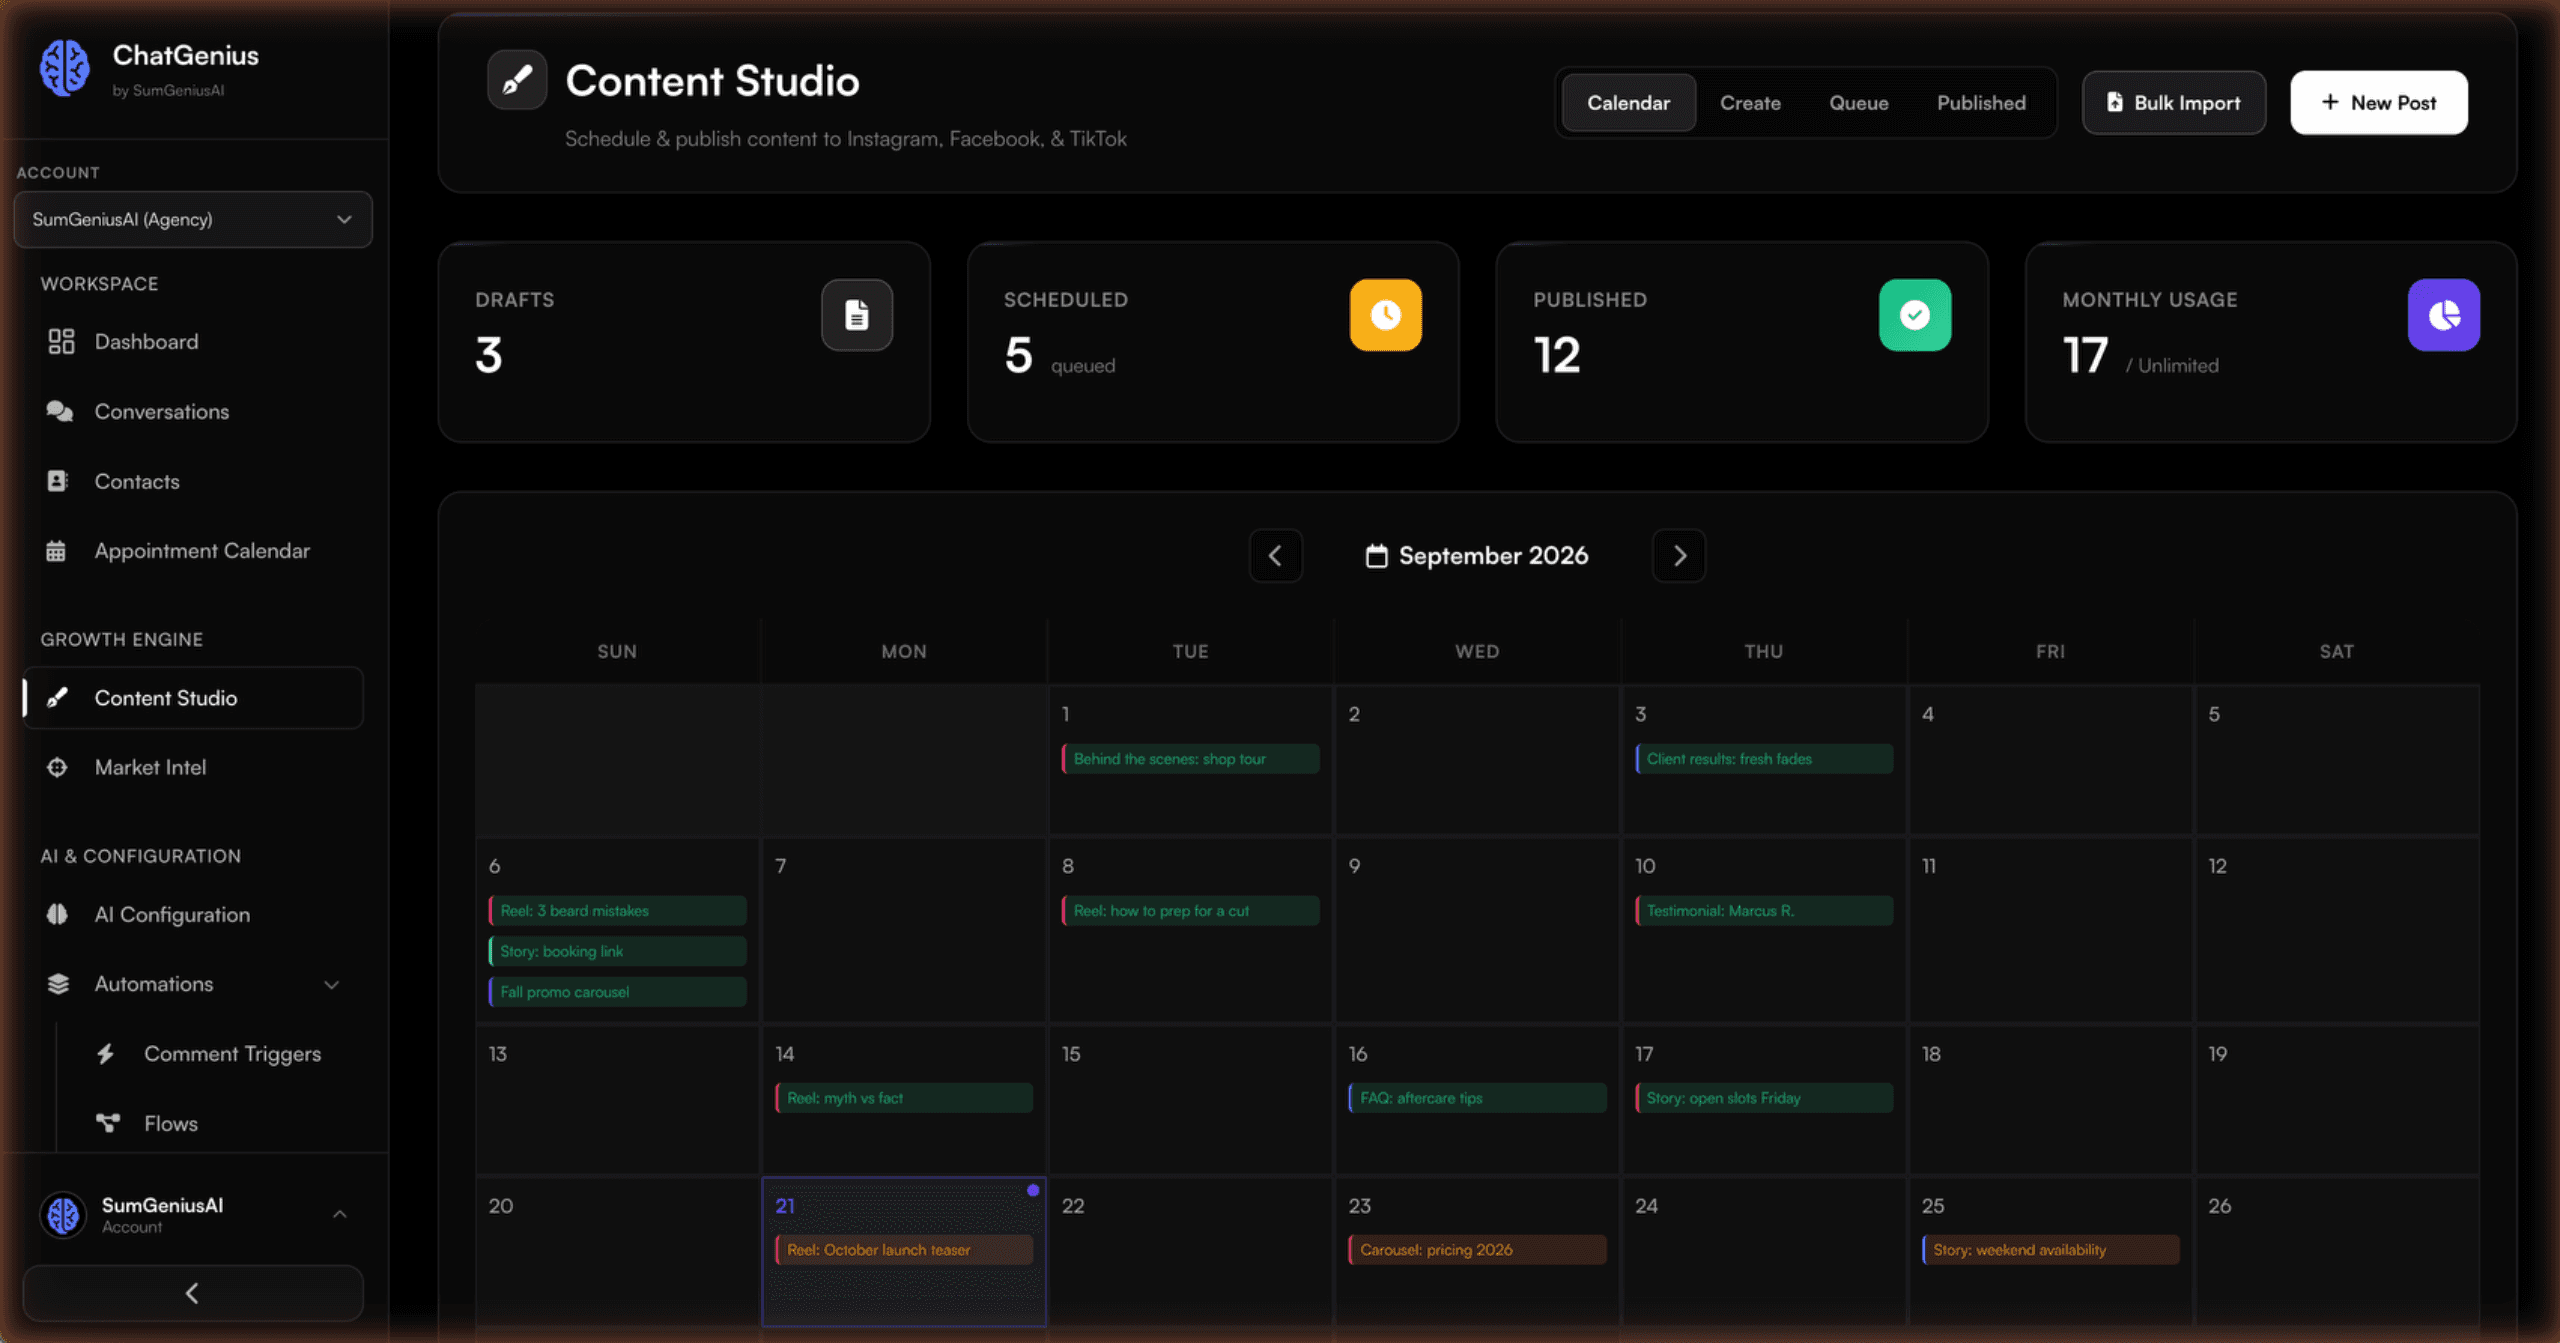
Task: Click the Conversations chat bubbles icon
Action: click(59, 412)
